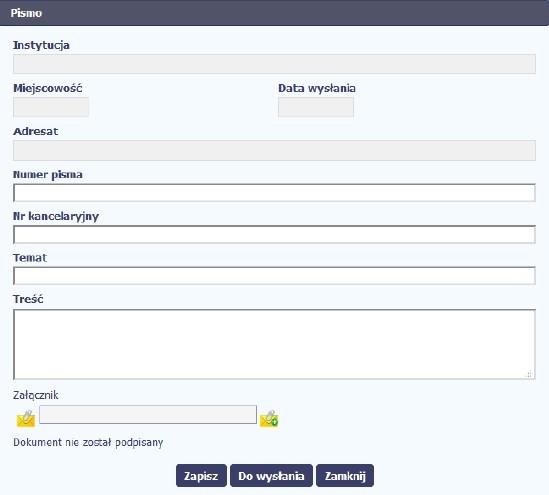The width and height of the screenshot is (549, 495).
Task: Click the Treść textarea resize handle
Action: click(529, 374)
